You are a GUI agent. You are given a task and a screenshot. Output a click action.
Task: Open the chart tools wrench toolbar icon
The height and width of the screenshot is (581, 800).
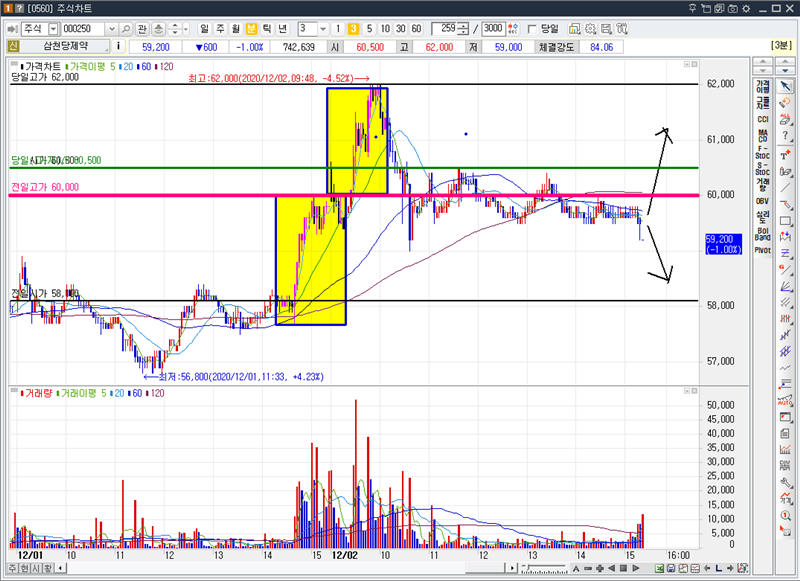(x=621, y=29)
